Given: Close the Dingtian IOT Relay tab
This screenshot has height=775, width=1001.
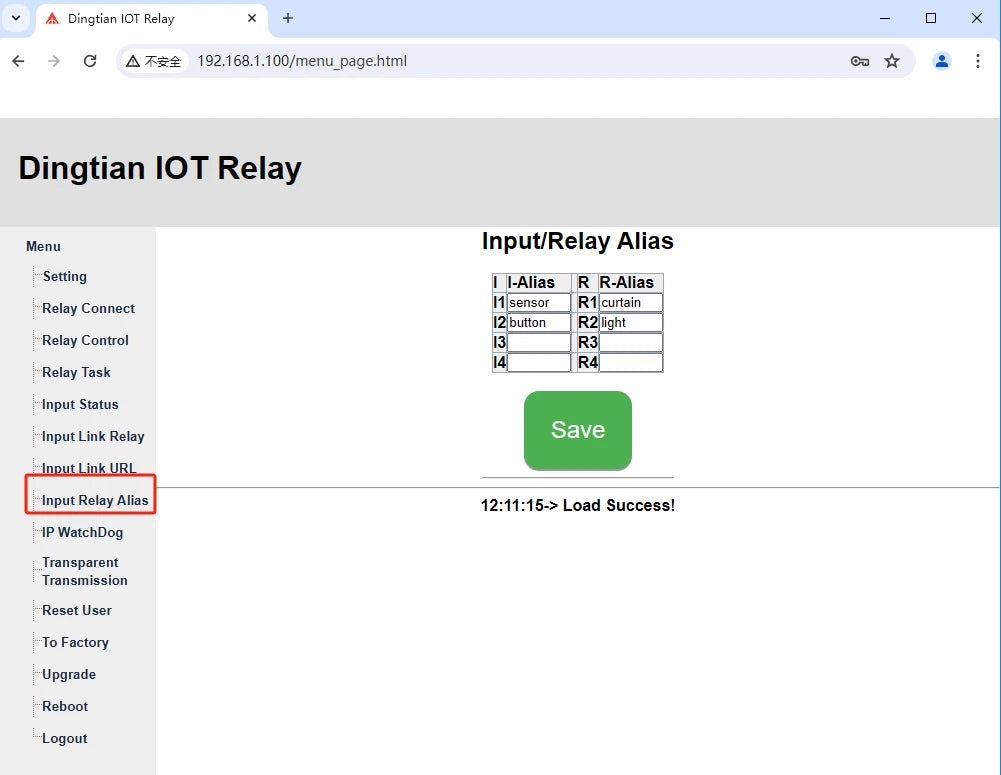Looking at the screenshot, I should [252, 19].
